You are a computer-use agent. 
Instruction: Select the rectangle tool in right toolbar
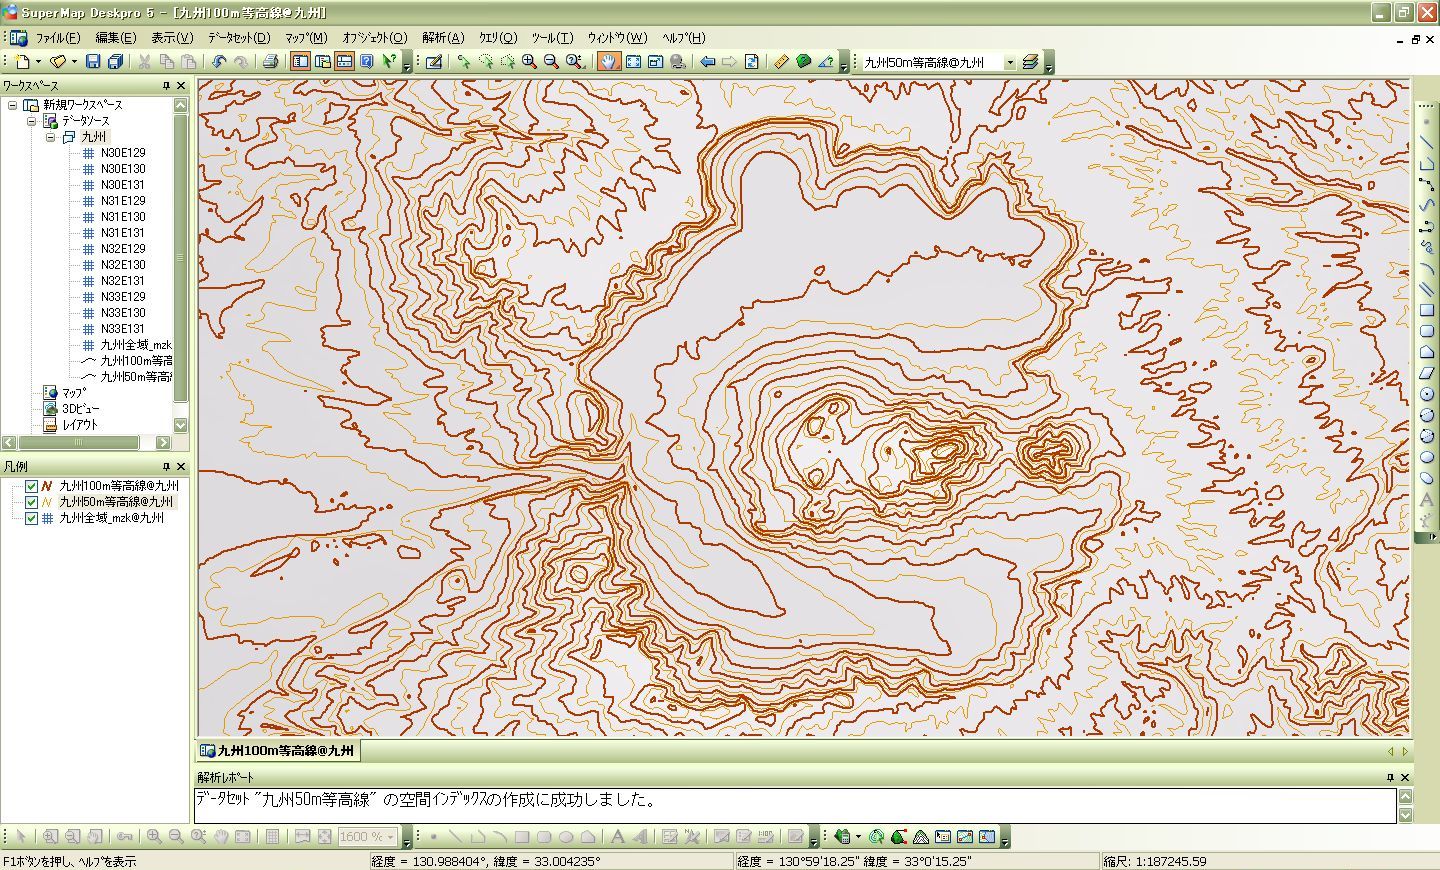coord(1427,310)
